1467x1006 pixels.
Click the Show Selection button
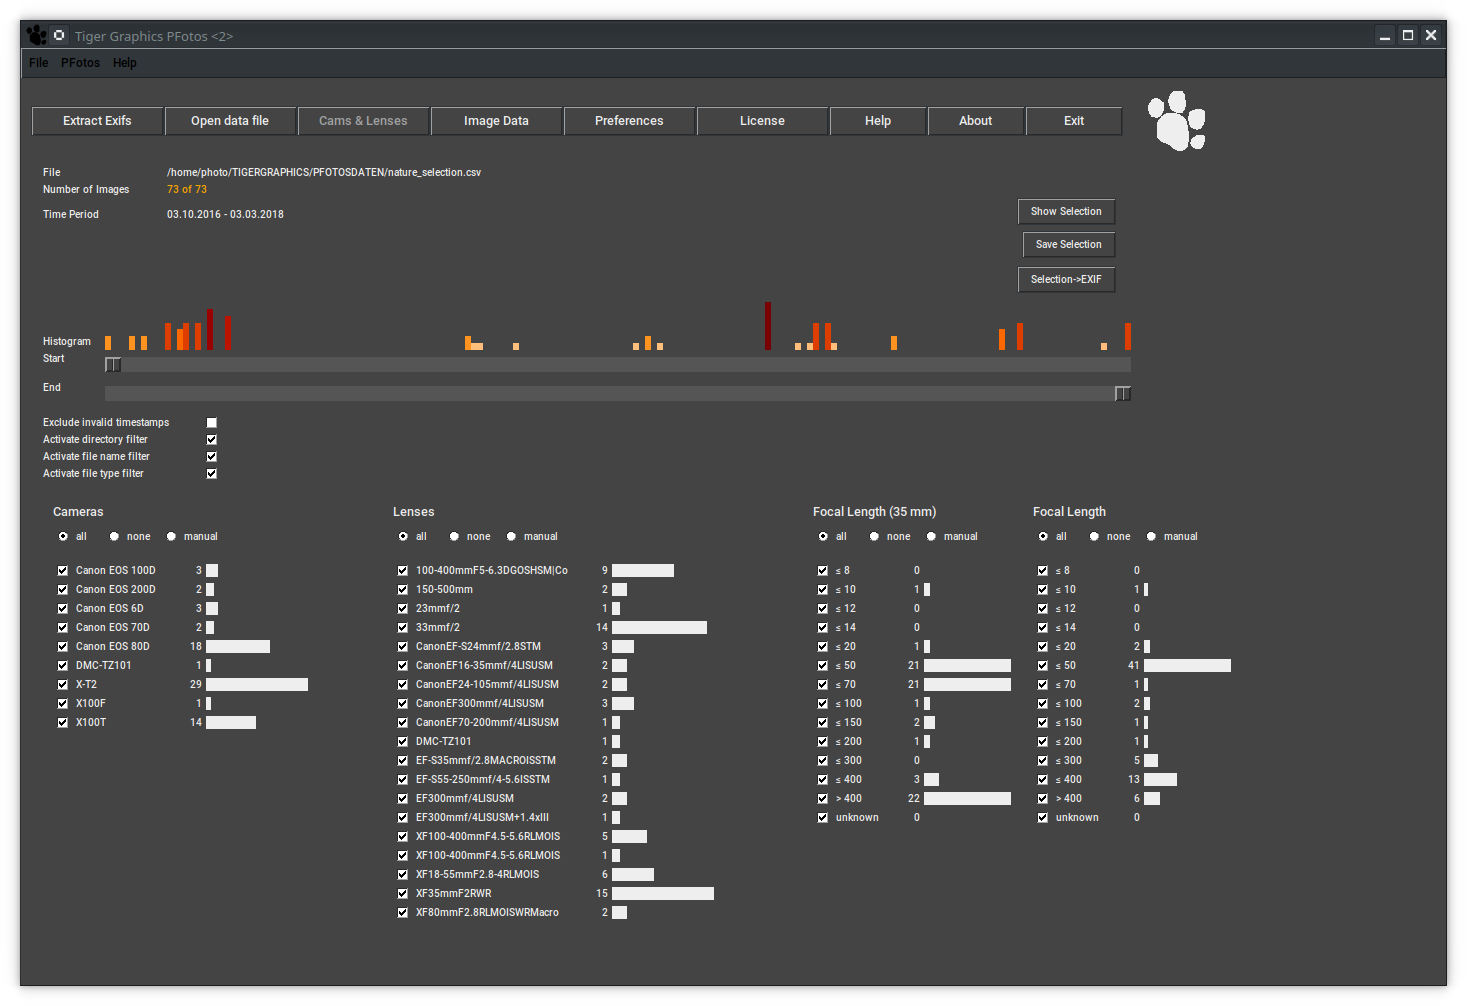tap(1066, 212)
